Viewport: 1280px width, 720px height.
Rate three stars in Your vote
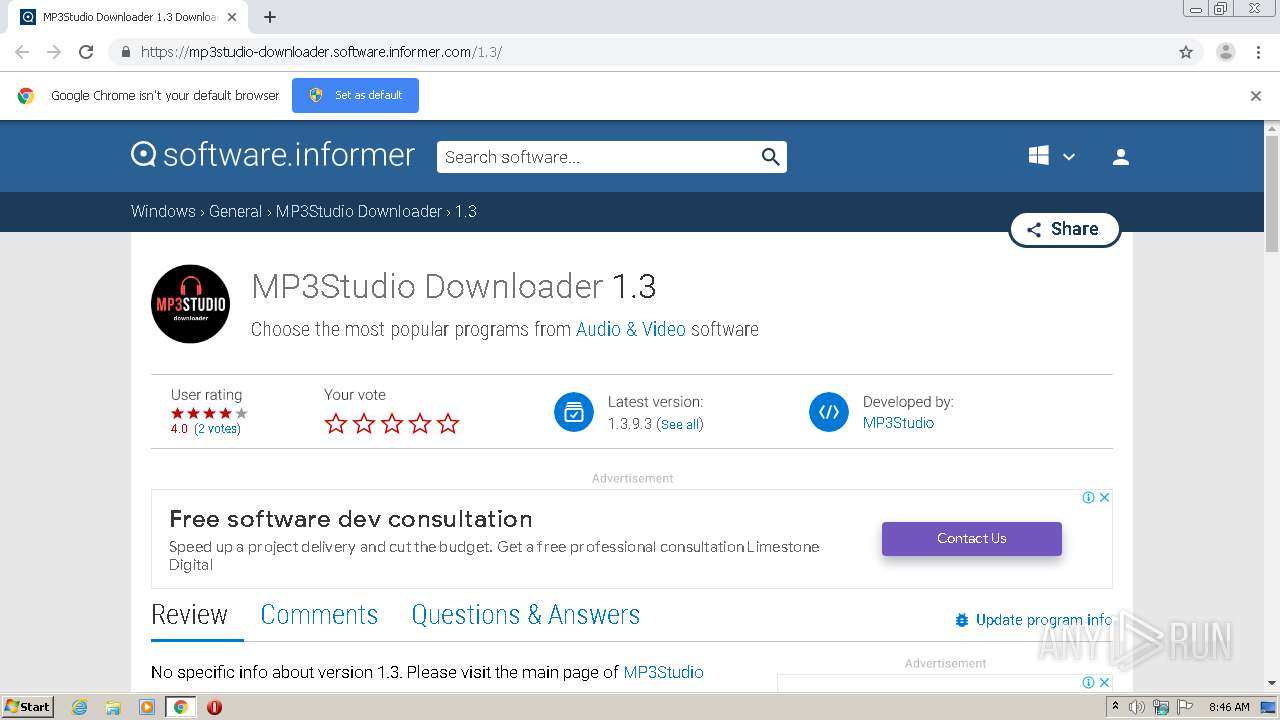392,424
